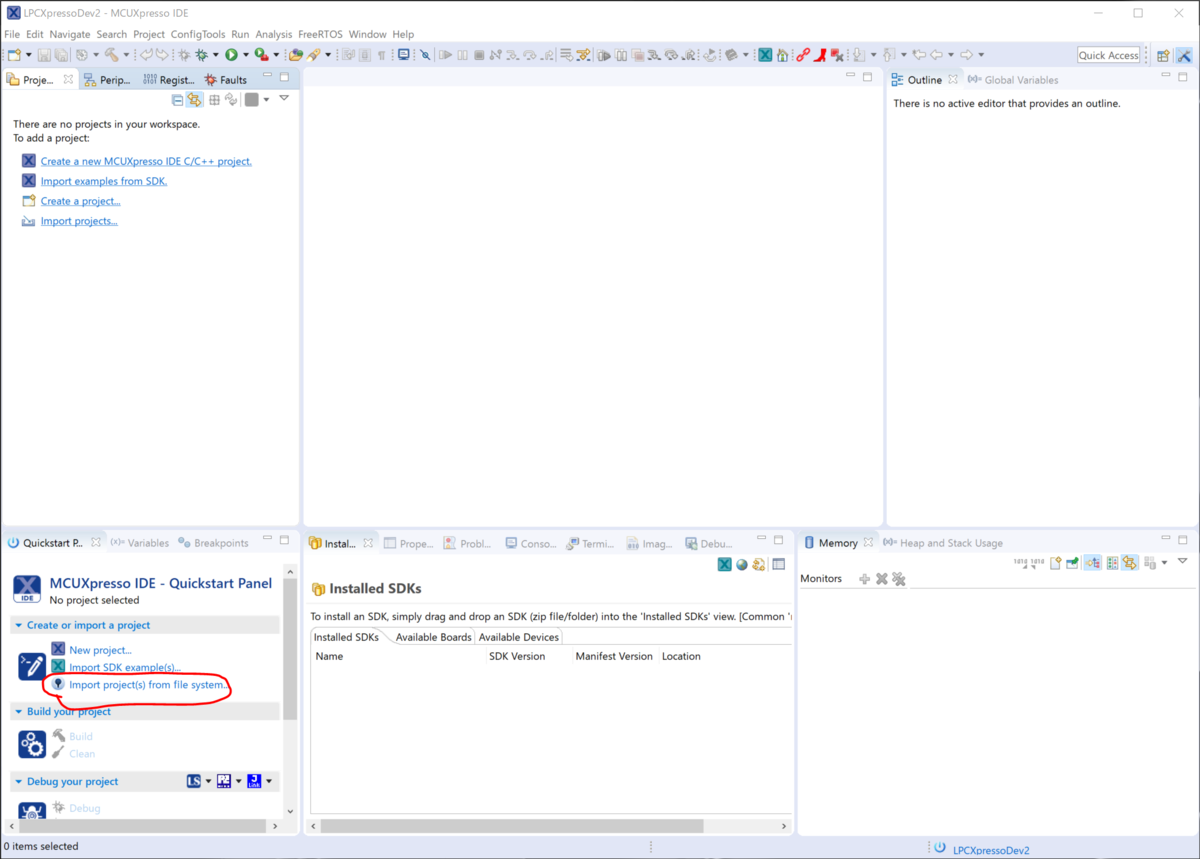Toggle Link with Editor in Project Explorer
The image size is (1200, 859).
[x=194, y=100]
